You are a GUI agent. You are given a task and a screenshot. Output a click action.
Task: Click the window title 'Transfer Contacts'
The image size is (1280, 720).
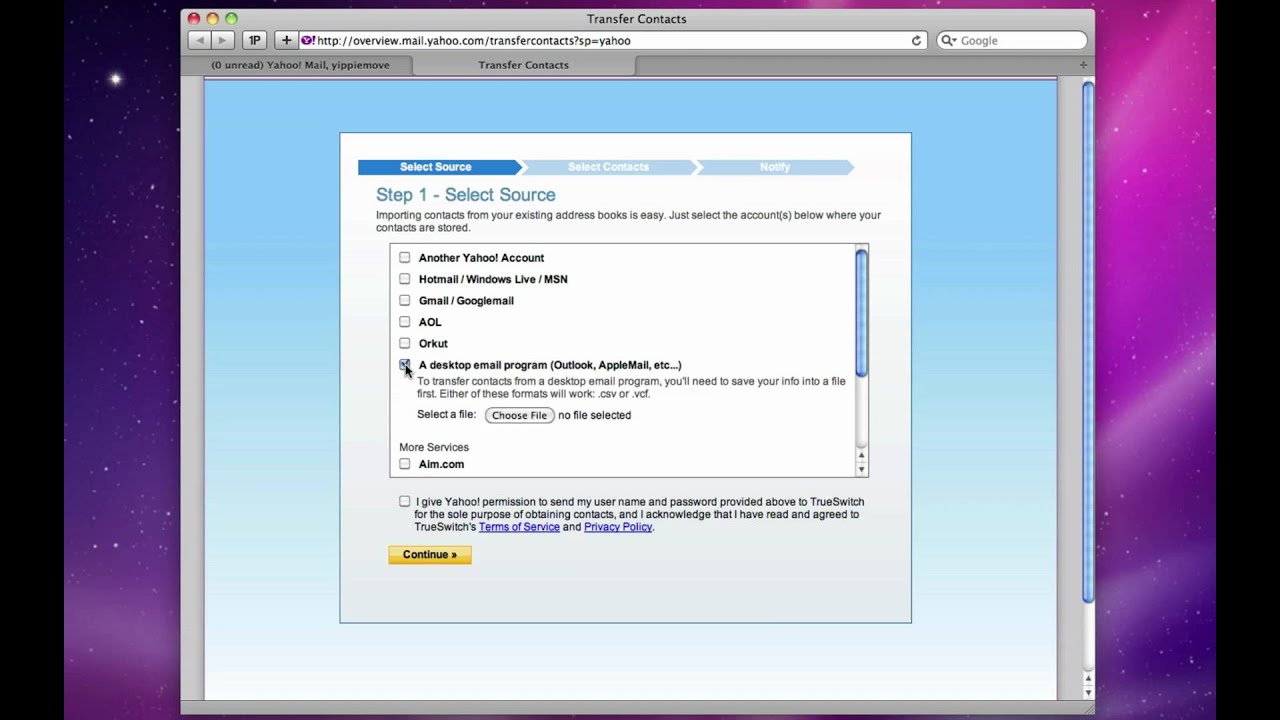[637, 19]
